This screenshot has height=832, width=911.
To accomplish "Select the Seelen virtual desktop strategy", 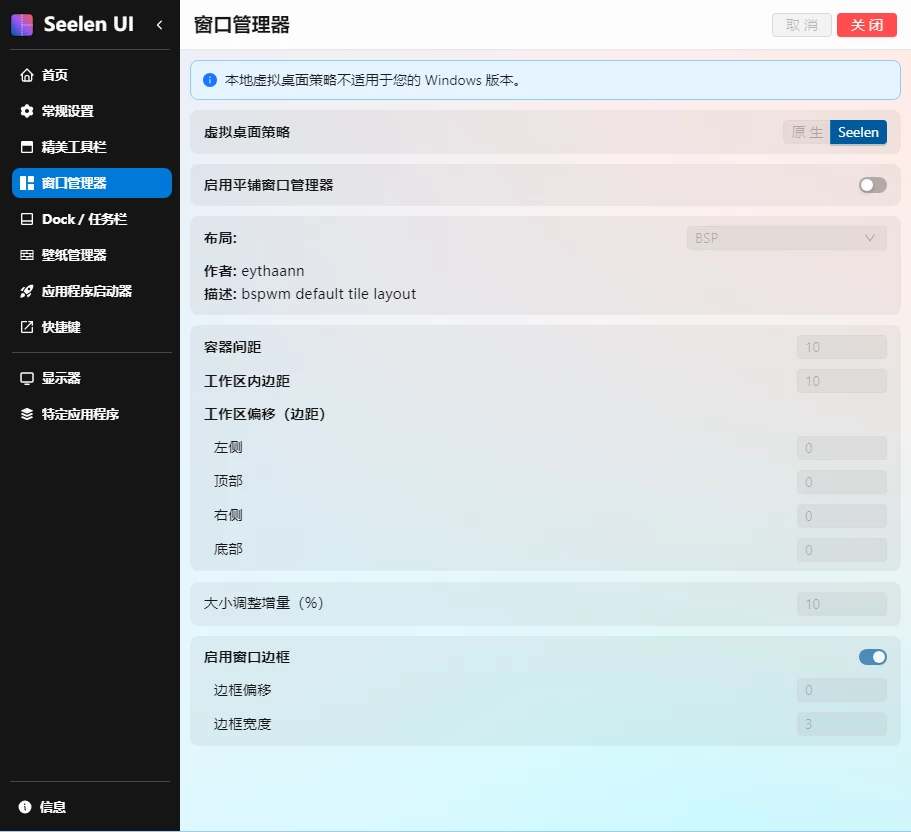I will (858, 132).
